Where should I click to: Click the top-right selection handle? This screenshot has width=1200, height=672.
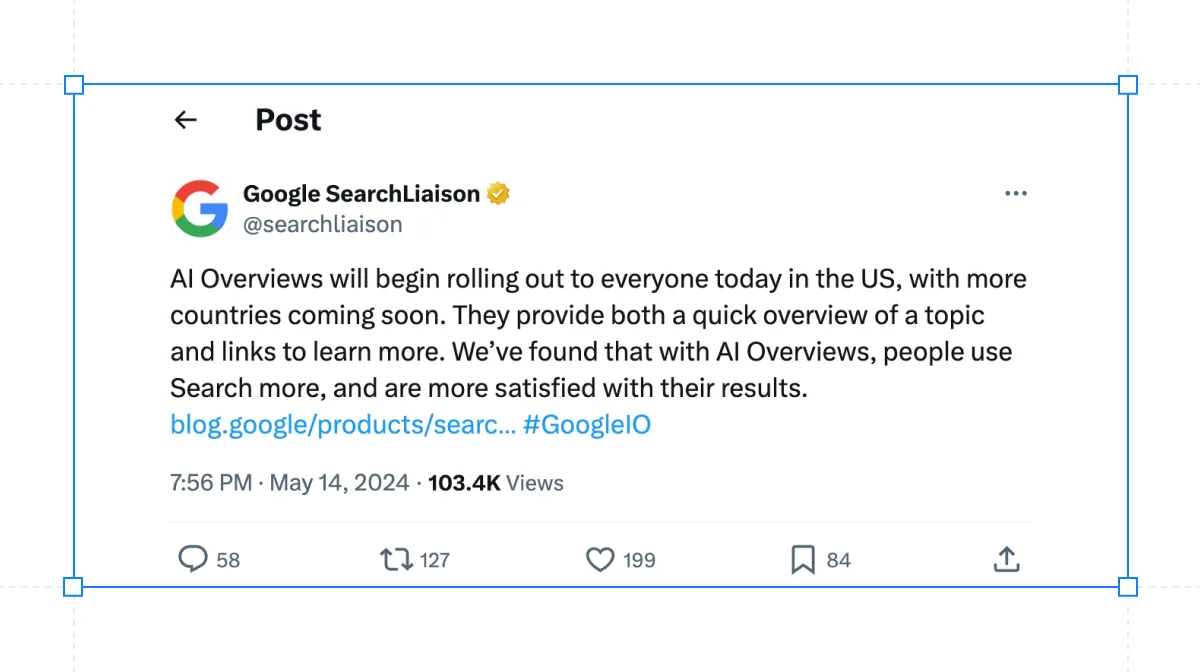click(1128, 85)
